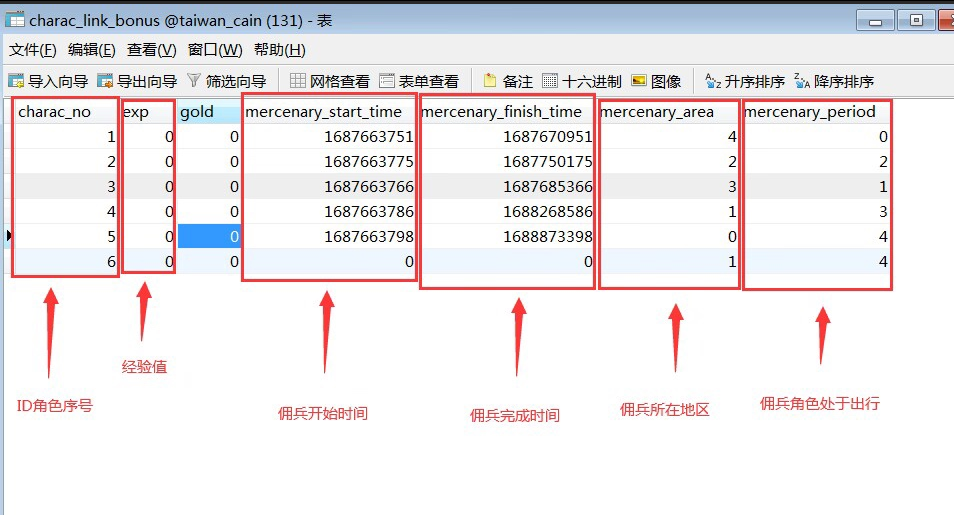Sort ascending with 升序排序

(745, 81)
